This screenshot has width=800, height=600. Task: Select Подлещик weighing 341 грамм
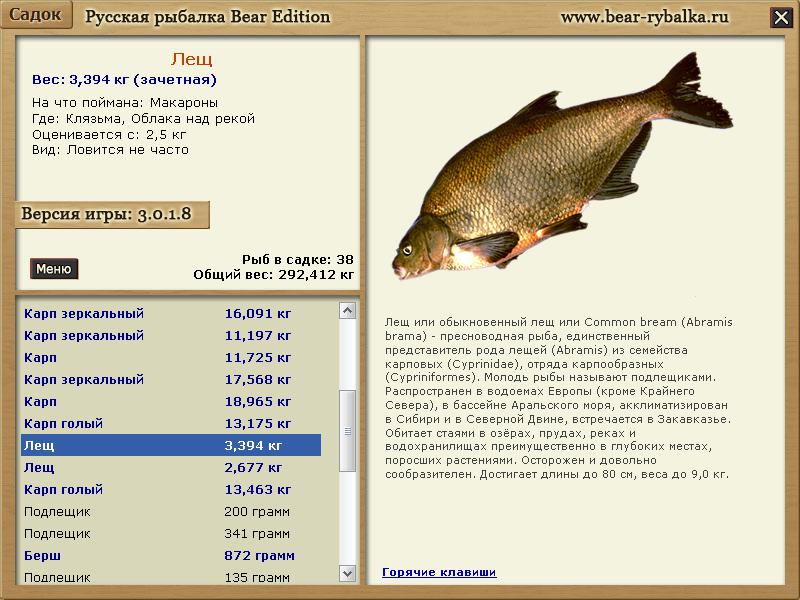point(170,534)
